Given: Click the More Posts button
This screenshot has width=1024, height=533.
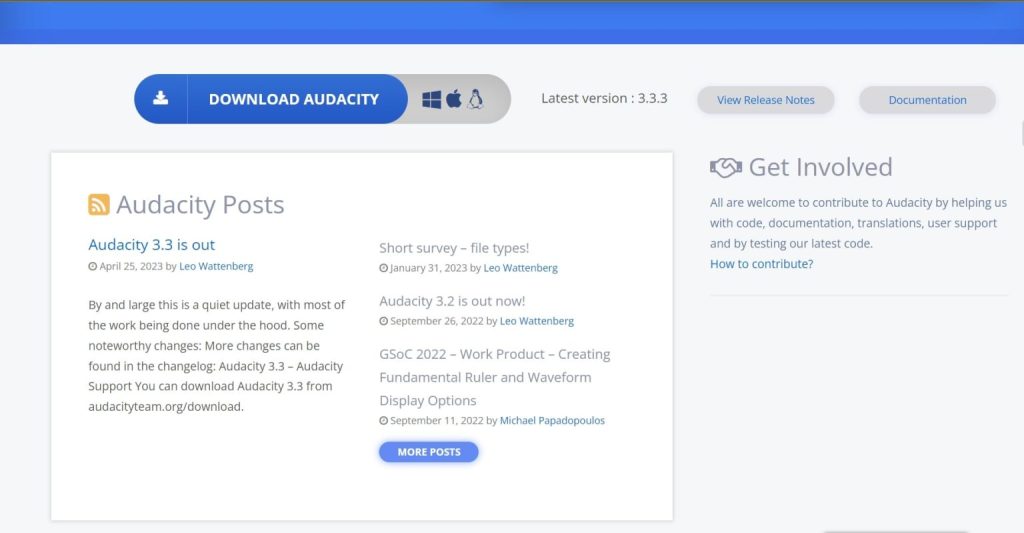Looking at the screenshot, I should 429,452.
